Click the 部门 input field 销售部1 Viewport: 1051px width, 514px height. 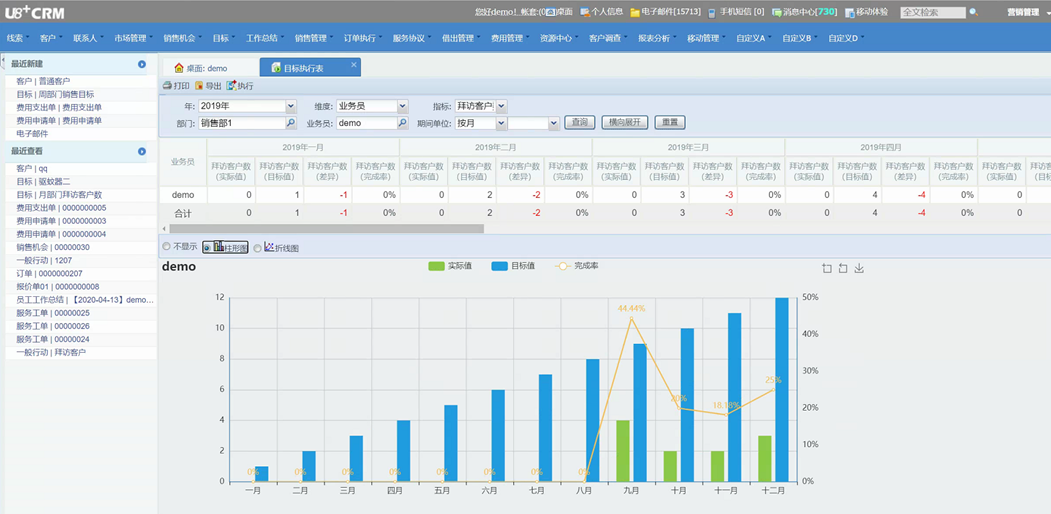[242, 123]
